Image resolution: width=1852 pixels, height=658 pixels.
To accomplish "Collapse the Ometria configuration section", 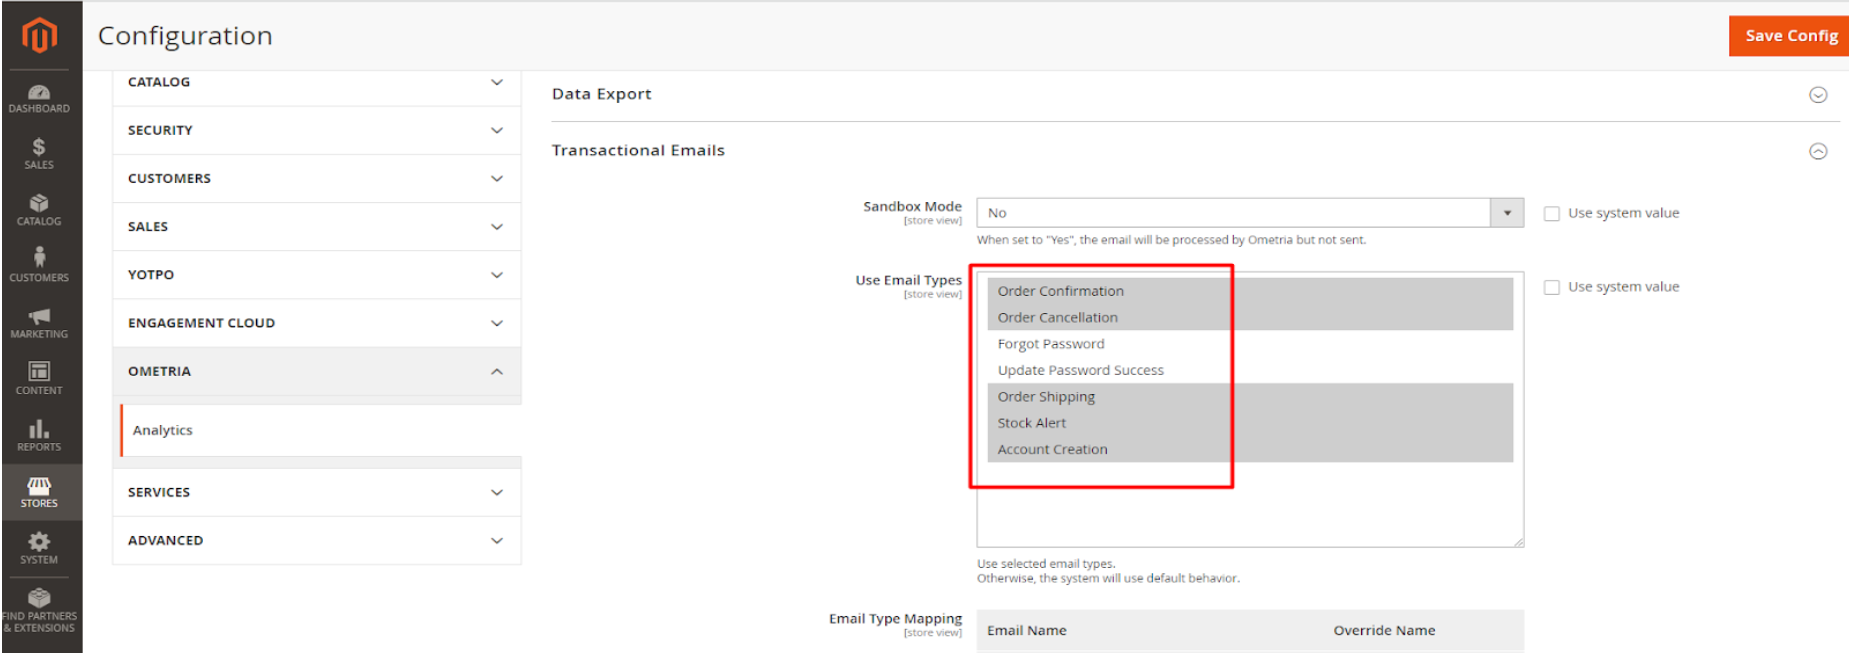I will [317, 371].
